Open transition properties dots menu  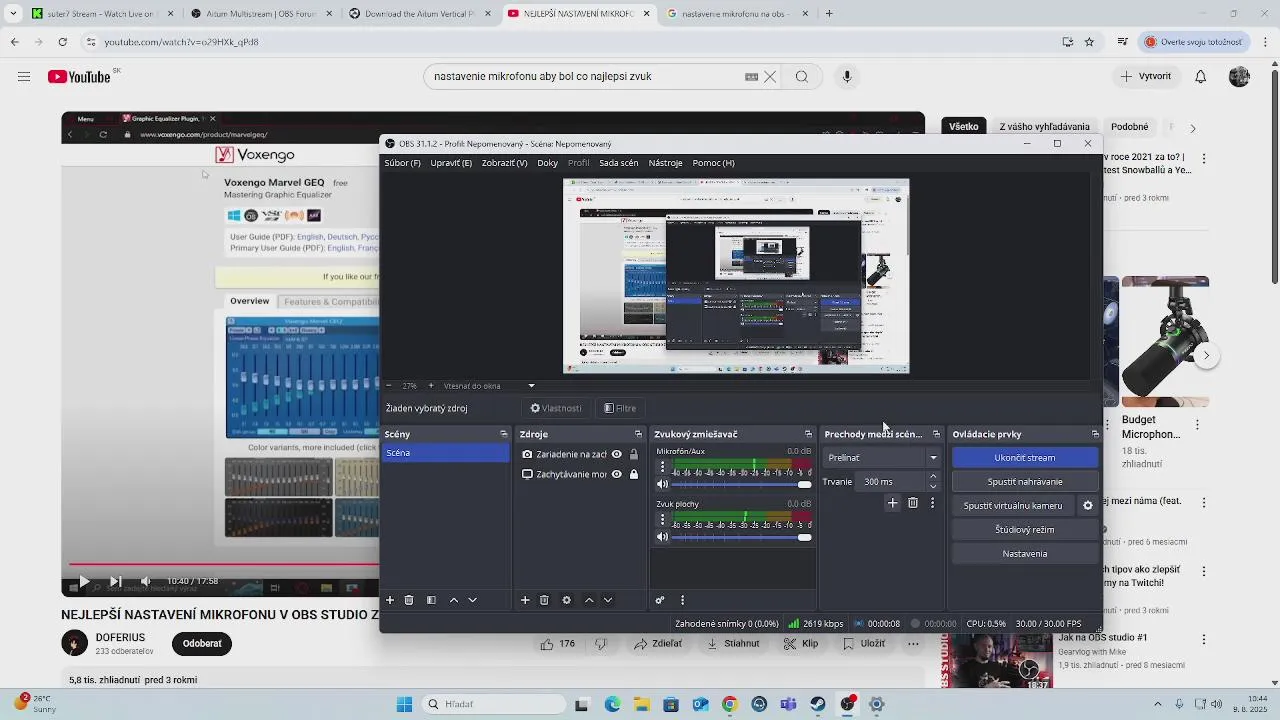click(x=932, y=503)
